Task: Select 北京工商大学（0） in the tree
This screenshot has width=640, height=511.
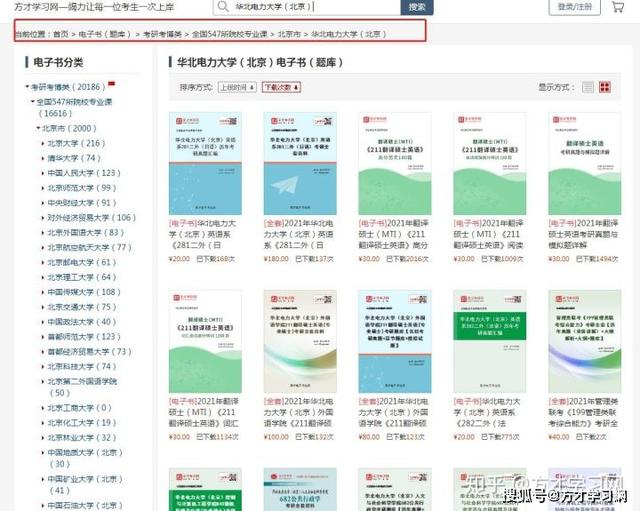Action: point(79,408)
